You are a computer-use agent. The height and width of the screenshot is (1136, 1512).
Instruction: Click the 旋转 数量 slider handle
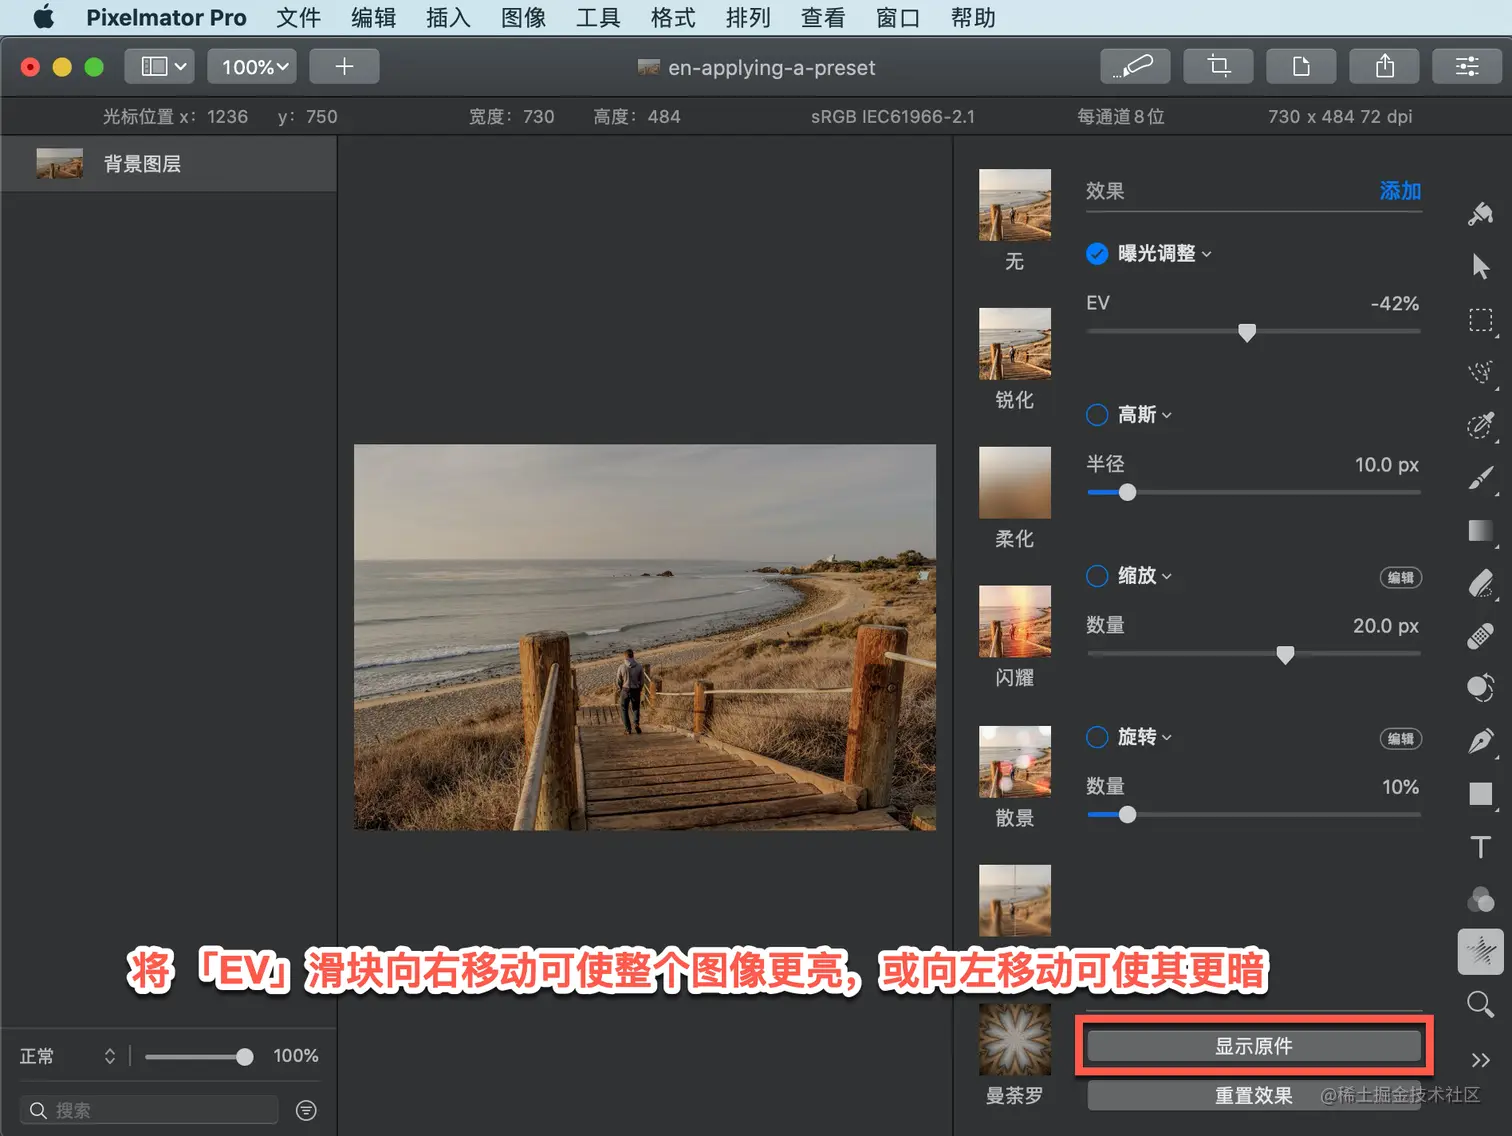(1127, 814)
